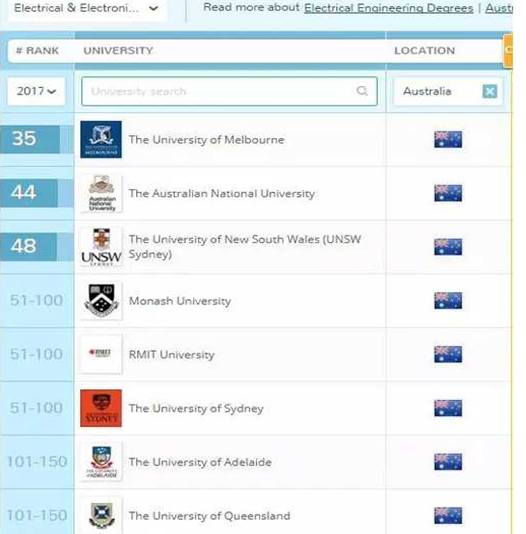Open the Electrical Engineering Degrees link
Image resolution: width=526 pixels, height=534 pixels.
pyautogui.click(x=388, y=8)
